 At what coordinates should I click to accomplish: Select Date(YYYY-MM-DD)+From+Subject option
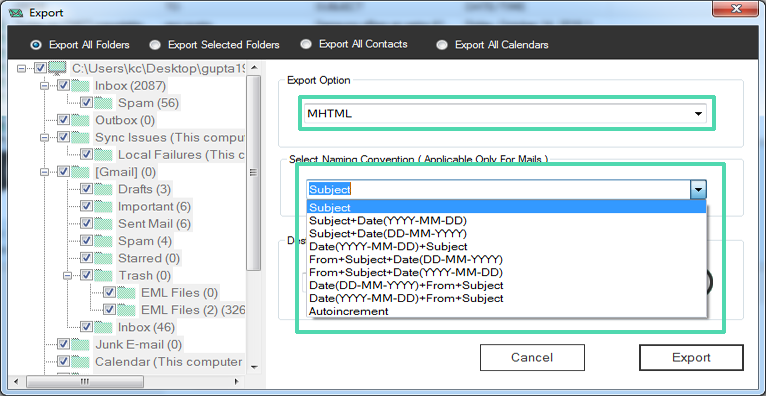click(506, 298)
